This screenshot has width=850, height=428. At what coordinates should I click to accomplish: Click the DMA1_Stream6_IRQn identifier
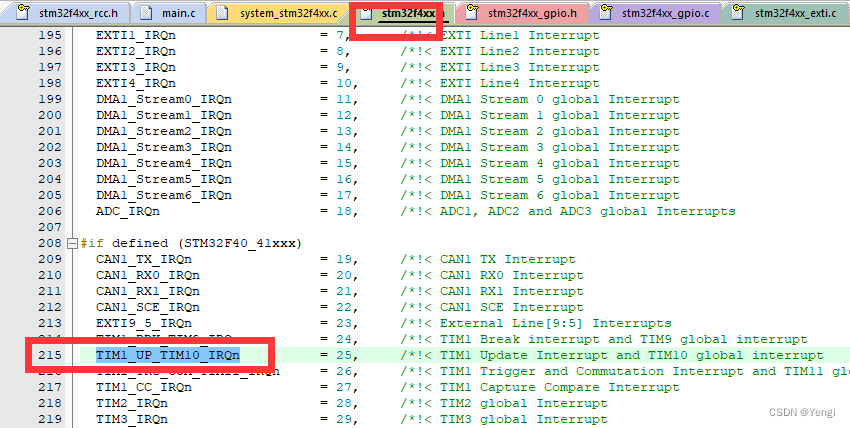pos(164,196)
